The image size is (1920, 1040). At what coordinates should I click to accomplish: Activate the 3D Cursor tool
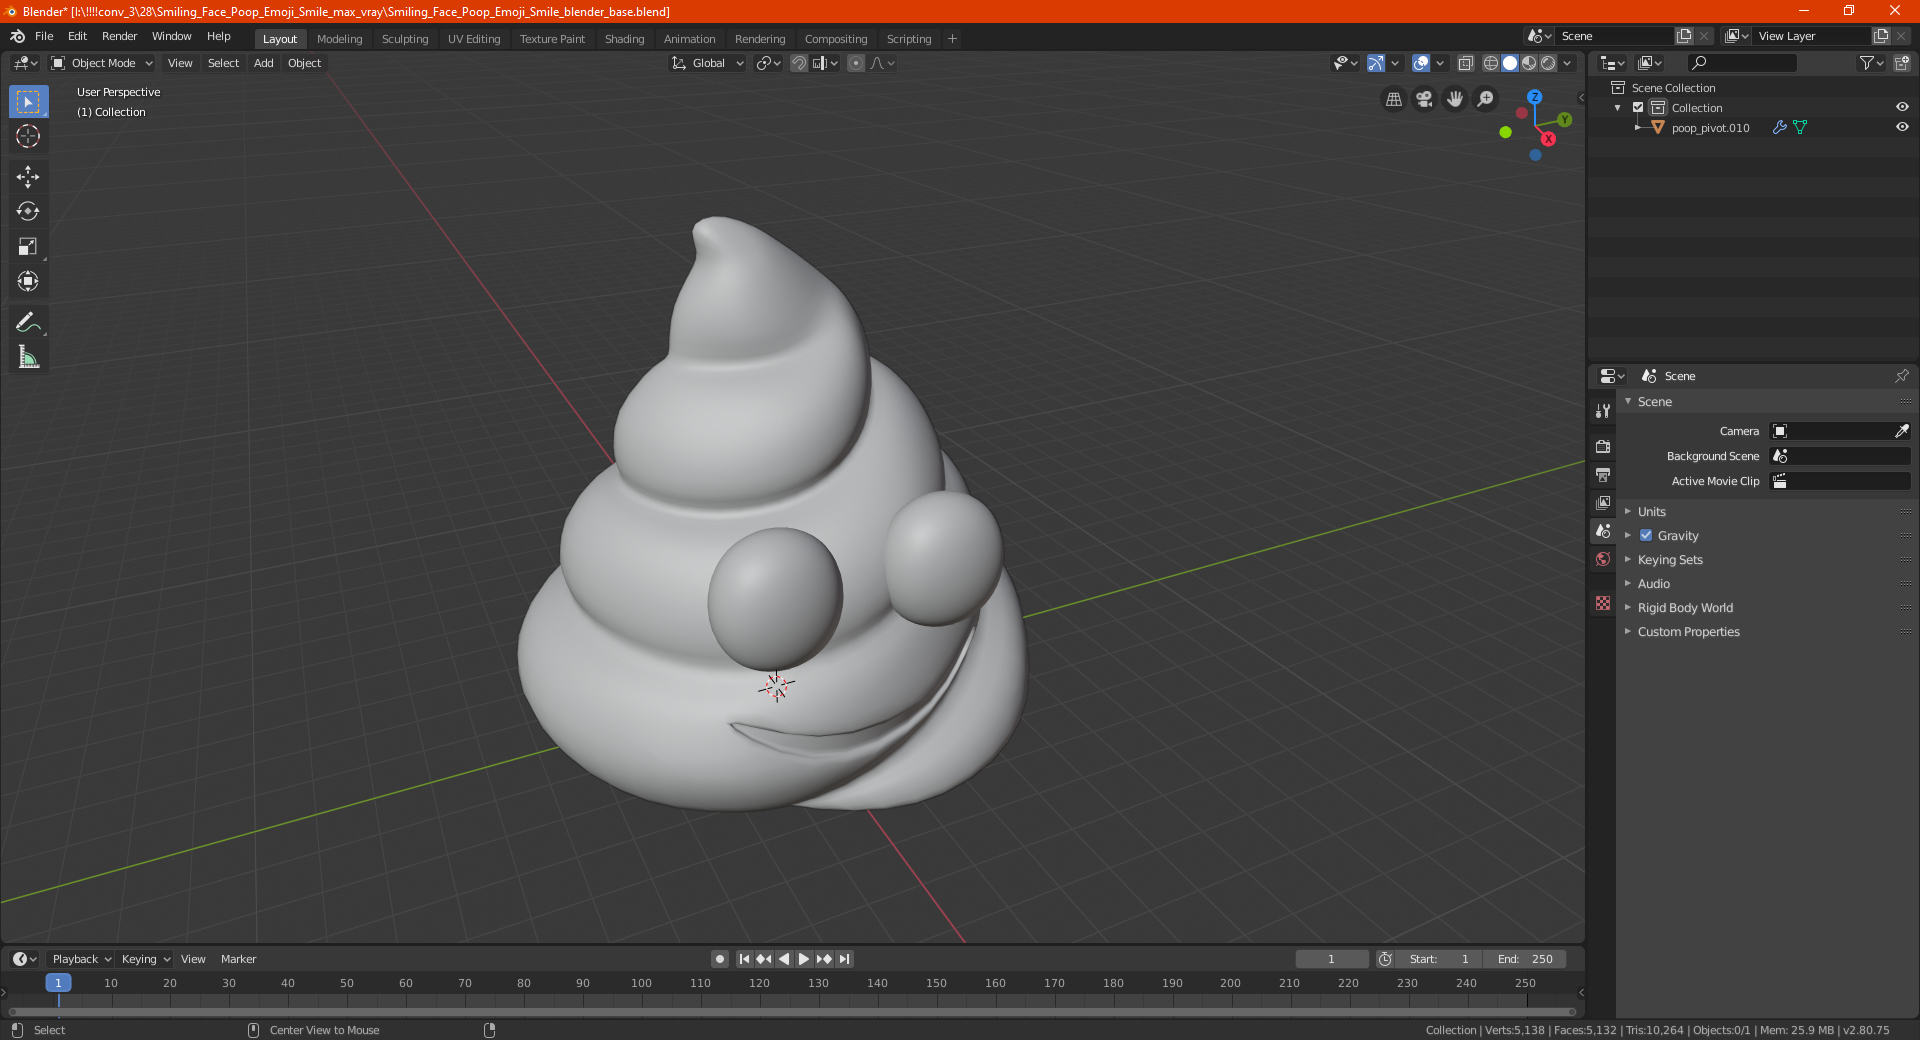pyautogui.click(x=28, y=136)
